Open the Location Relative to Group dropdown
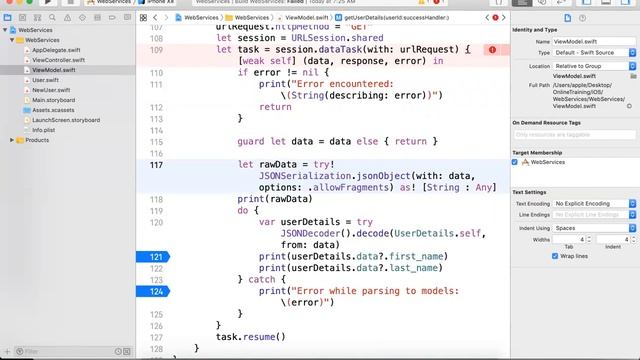The image size is (640, 360). click(594, 66)
